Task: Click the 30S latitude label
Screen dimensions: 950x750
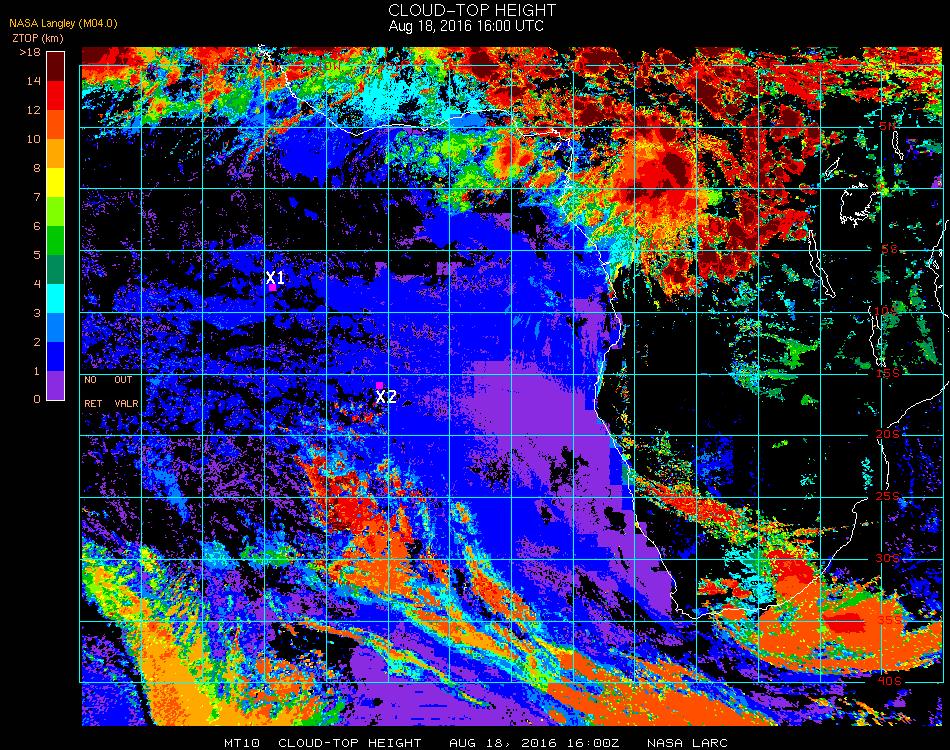Action: (x=888, y=558)
